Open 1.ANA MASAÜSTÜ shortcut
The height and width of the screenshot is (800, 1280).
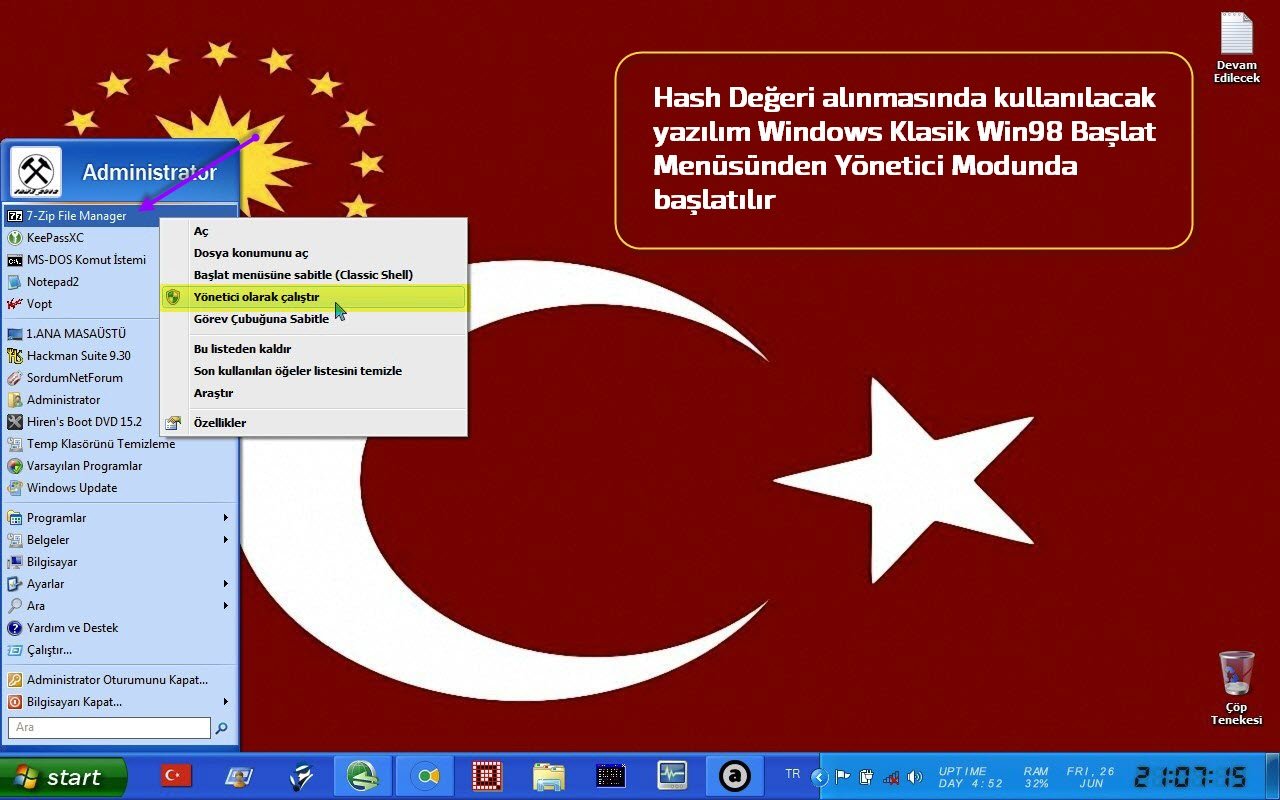(x=120, y=334)
